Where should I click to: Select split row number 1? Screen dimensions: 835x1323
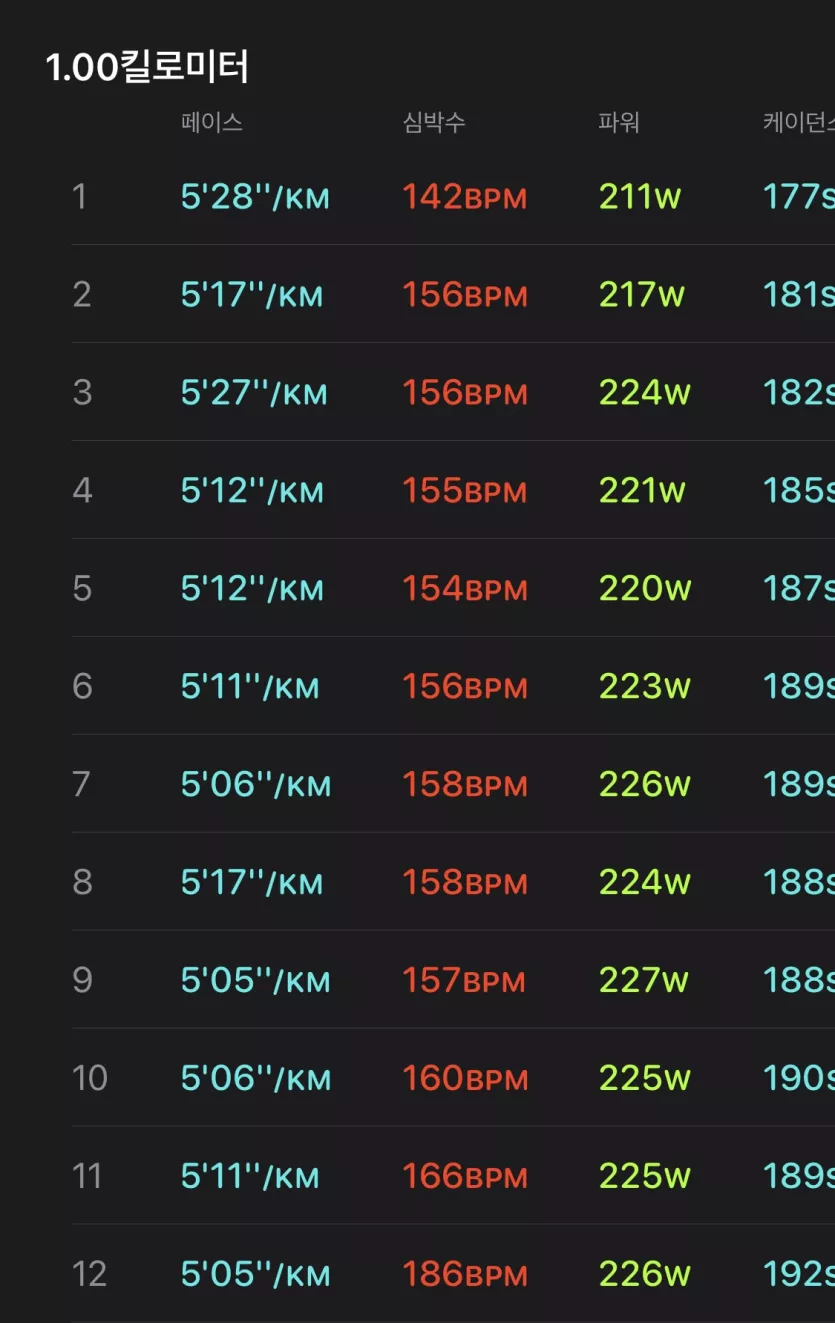click(x=80, y=197)
